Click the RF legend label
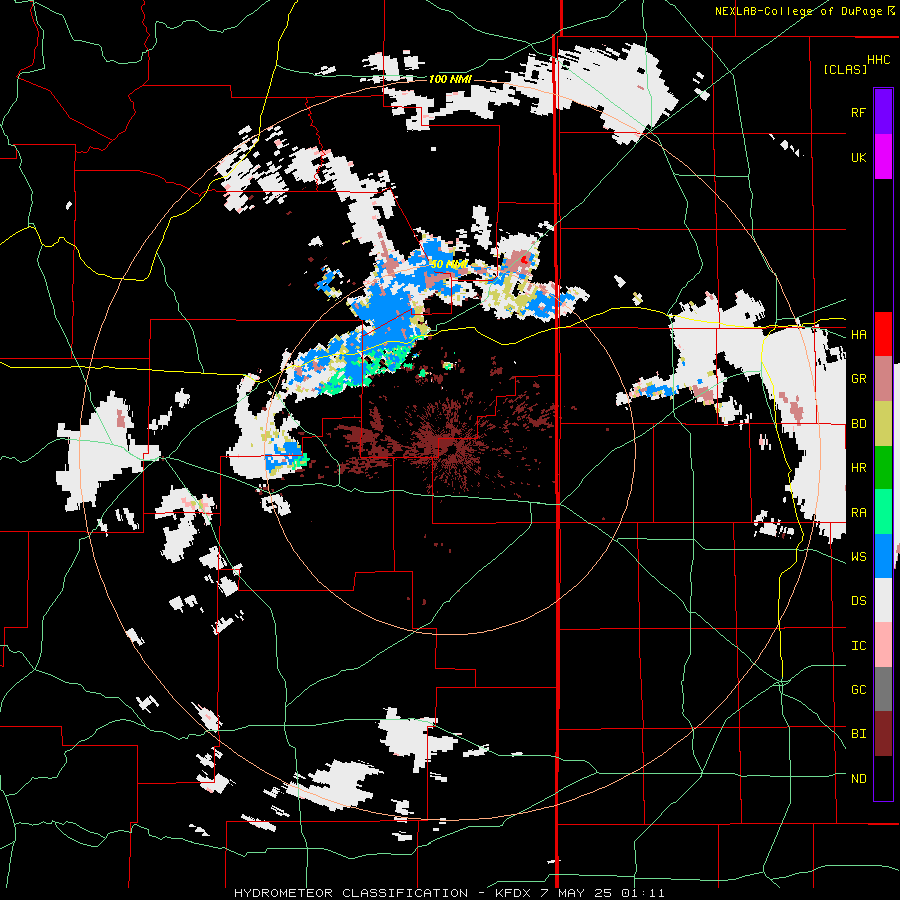 (x=858, y=112)
